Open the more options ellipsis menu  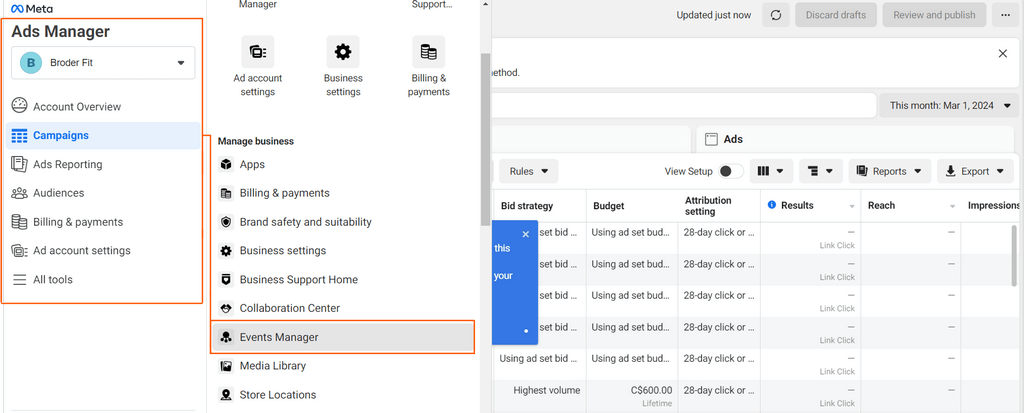[x=1005, y=15]
